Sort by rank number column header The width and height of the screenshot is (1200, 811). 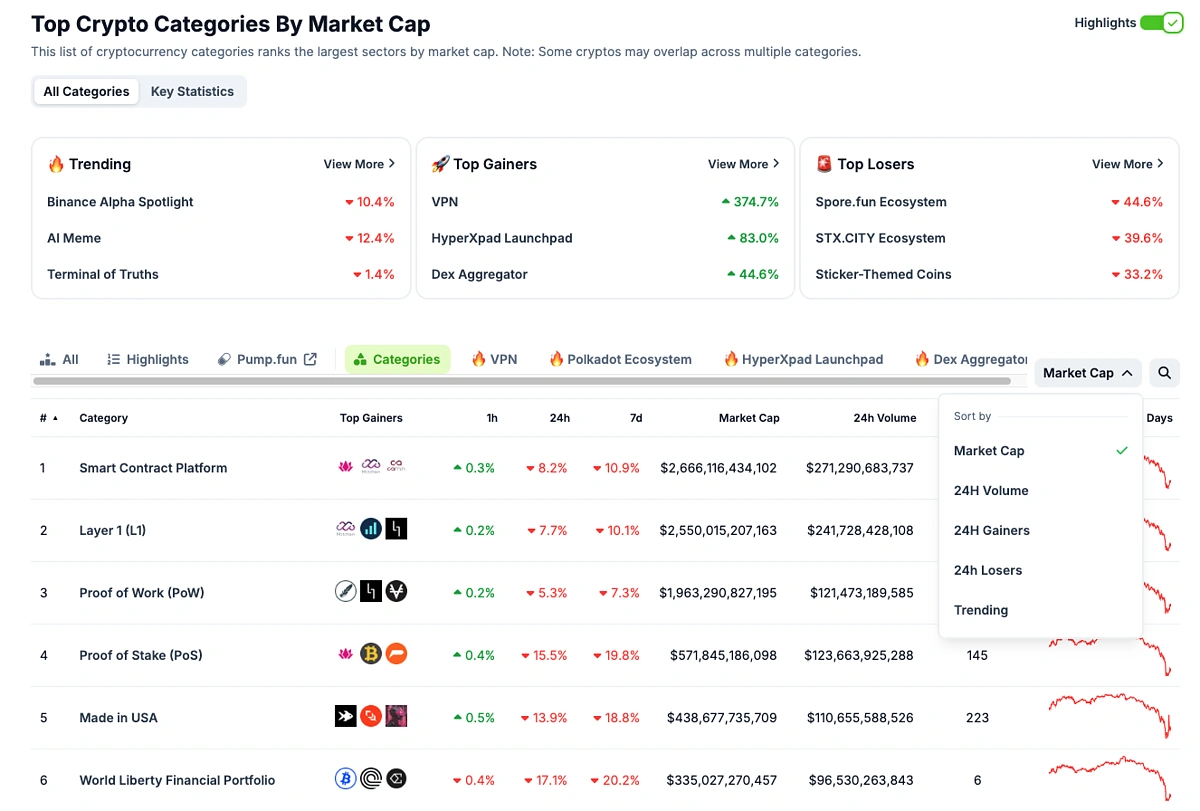tap(49, 418)
